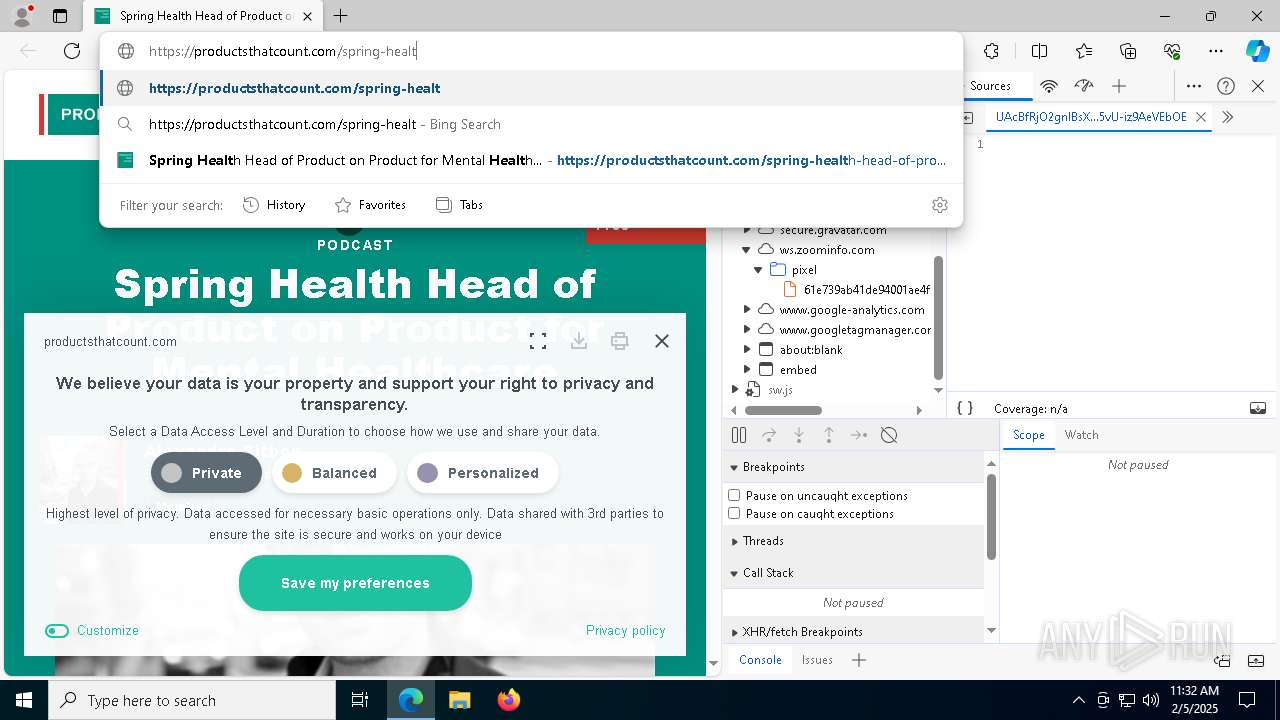This screenshot has width=1280, height=720.
Task: Select the Balanced data access level
Action: 334,473
